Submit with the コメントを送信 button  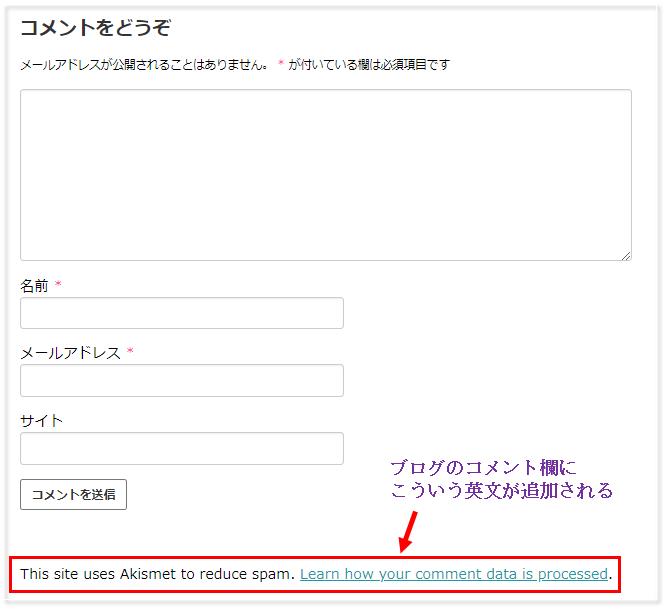[73, 494]
